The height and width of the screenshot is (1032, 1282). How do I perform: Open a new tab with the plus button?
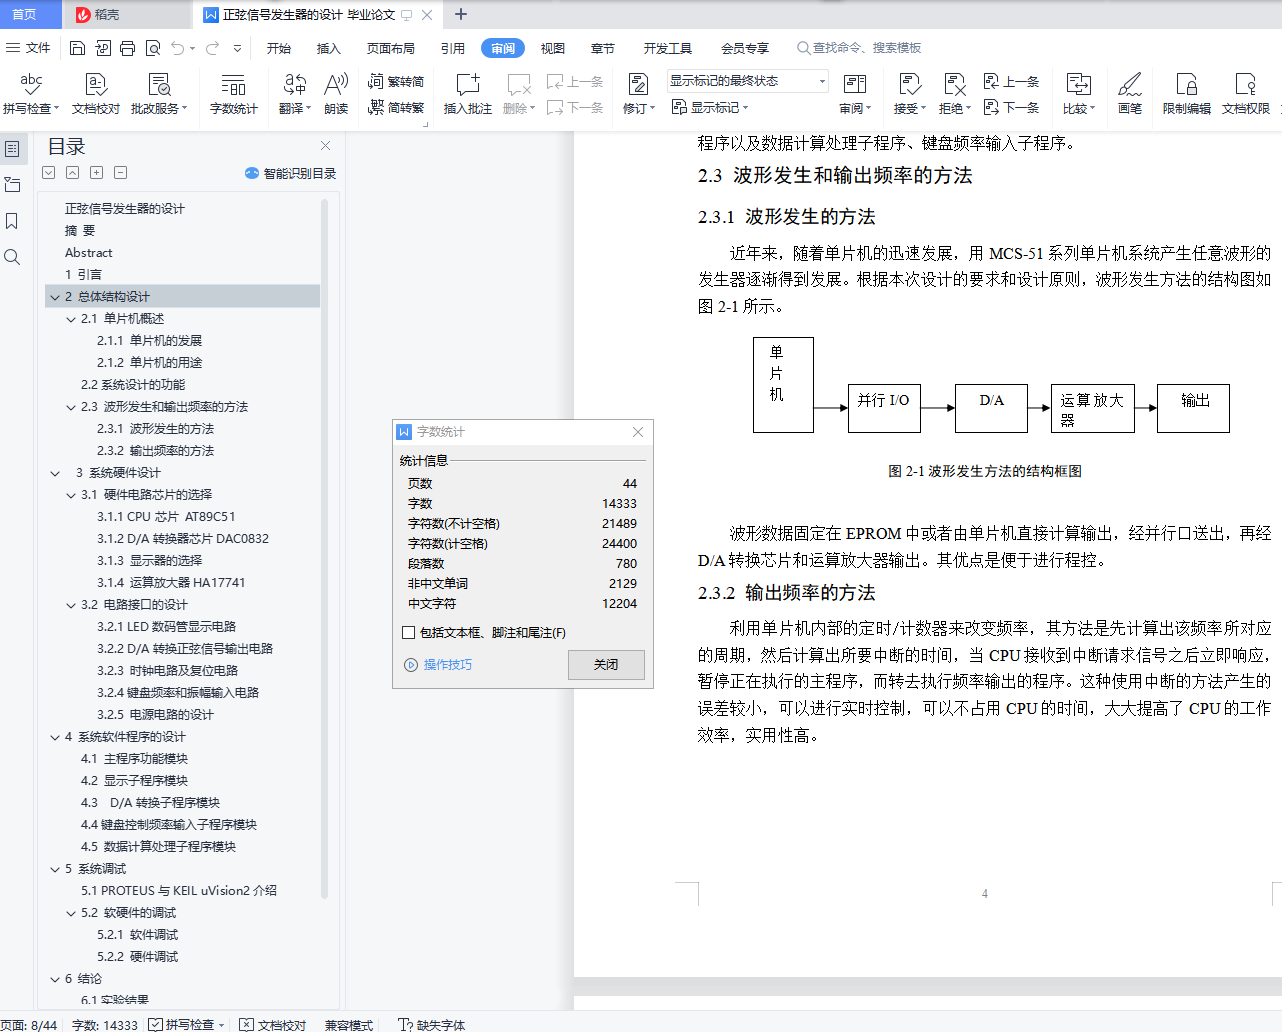pyautogui.click(x=461, y=14)
